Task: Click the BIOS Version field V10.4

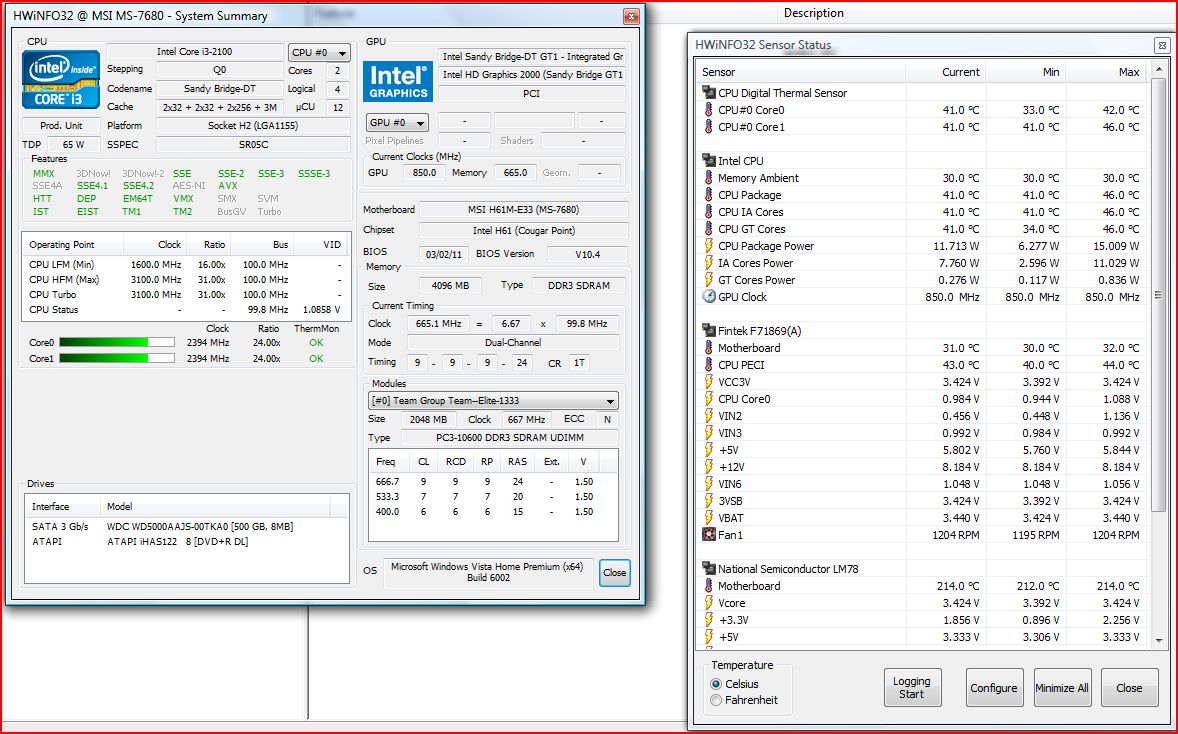Action: pyautogui.click(x=587, y=254)
